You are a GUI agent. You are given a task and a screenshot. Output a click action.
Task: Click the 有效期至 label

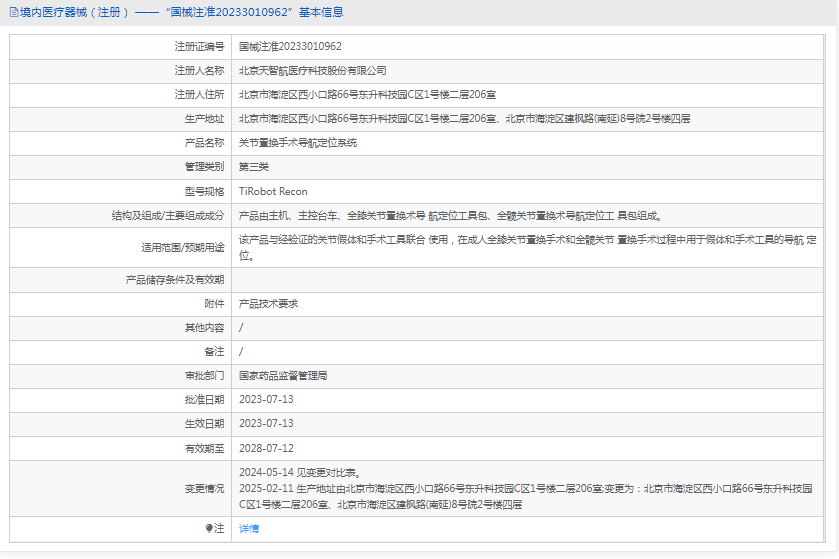(x=204, y=448)
